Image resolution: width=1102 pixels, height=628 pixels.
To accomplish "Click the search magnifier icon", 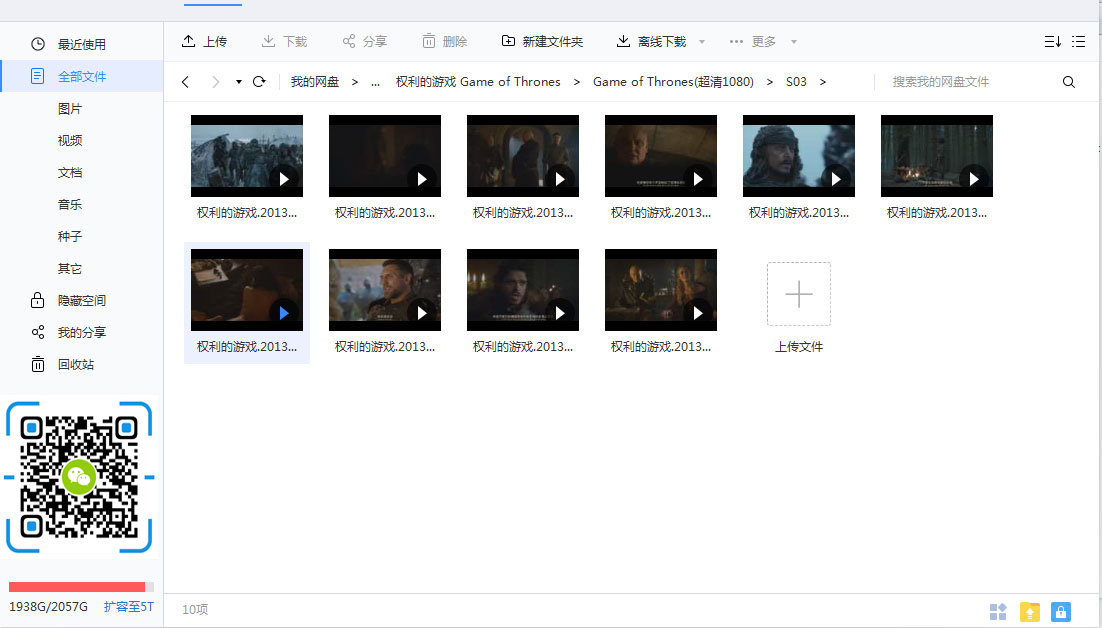I will 1068,82.
